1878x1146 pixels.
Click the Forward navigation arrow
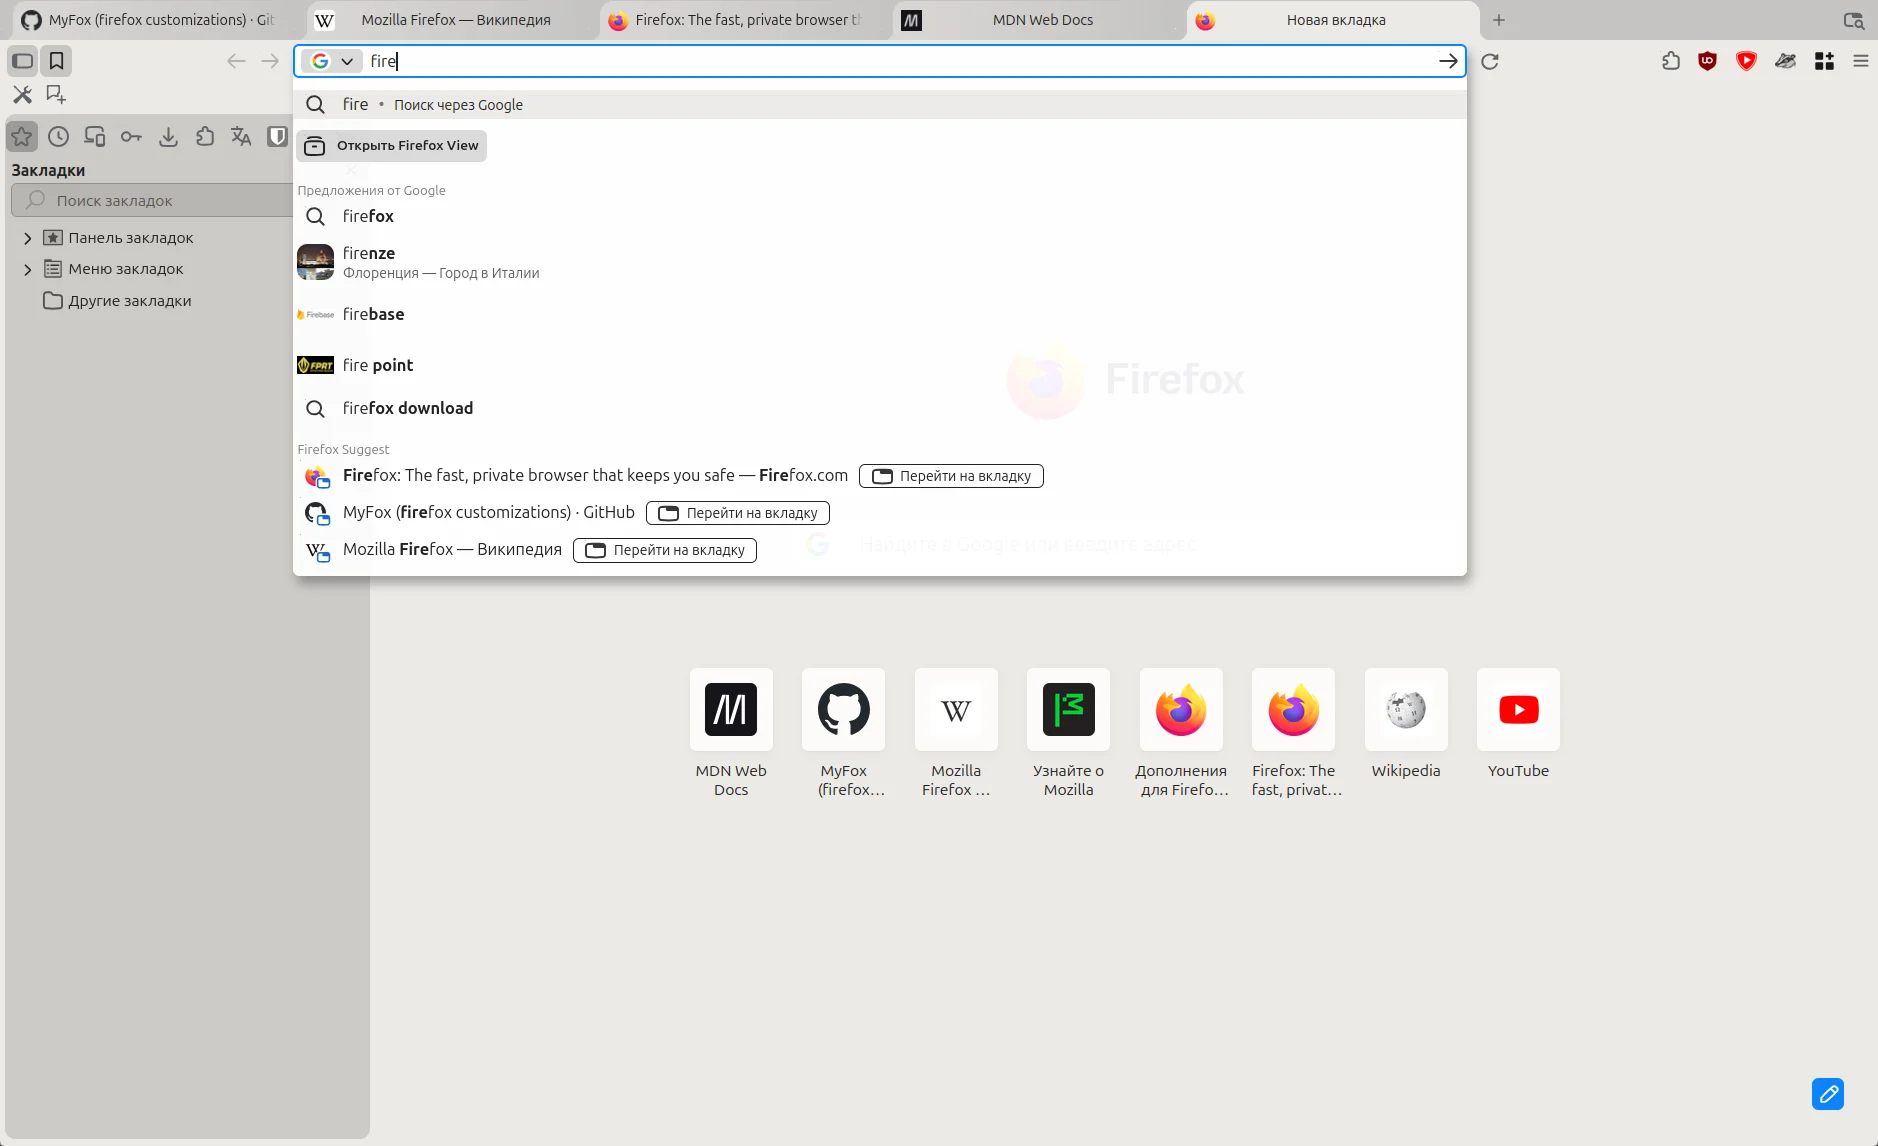coord(270,61)
